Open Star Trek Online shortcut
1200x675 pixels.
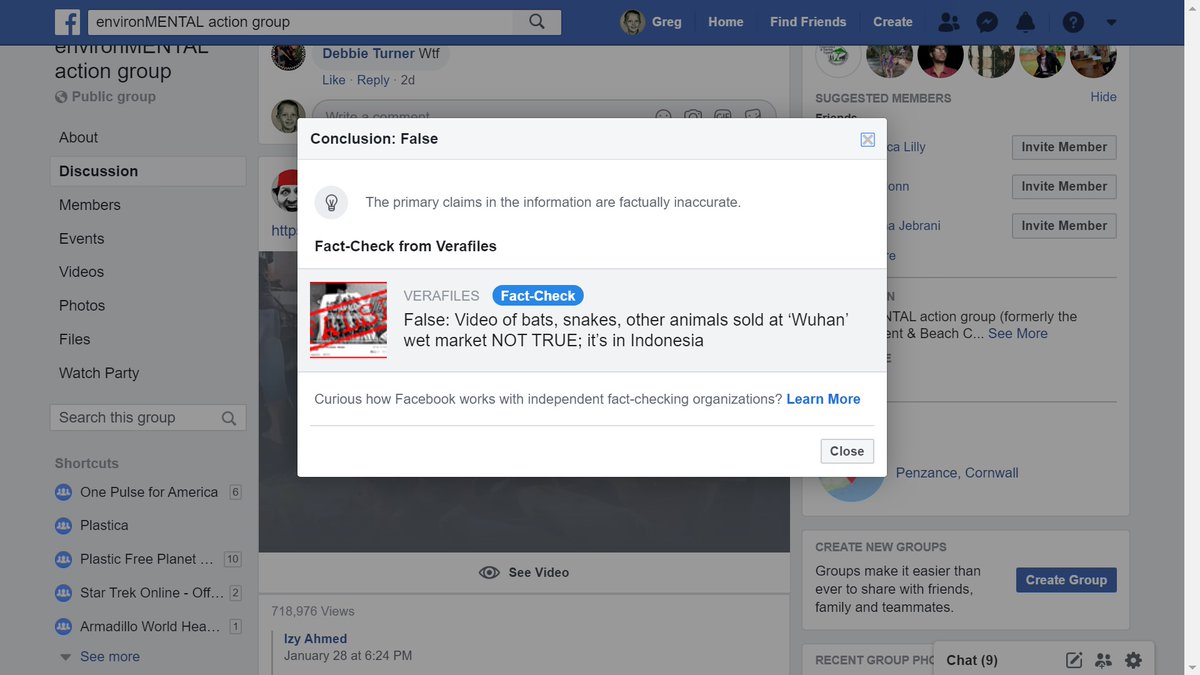coord(152,593)
